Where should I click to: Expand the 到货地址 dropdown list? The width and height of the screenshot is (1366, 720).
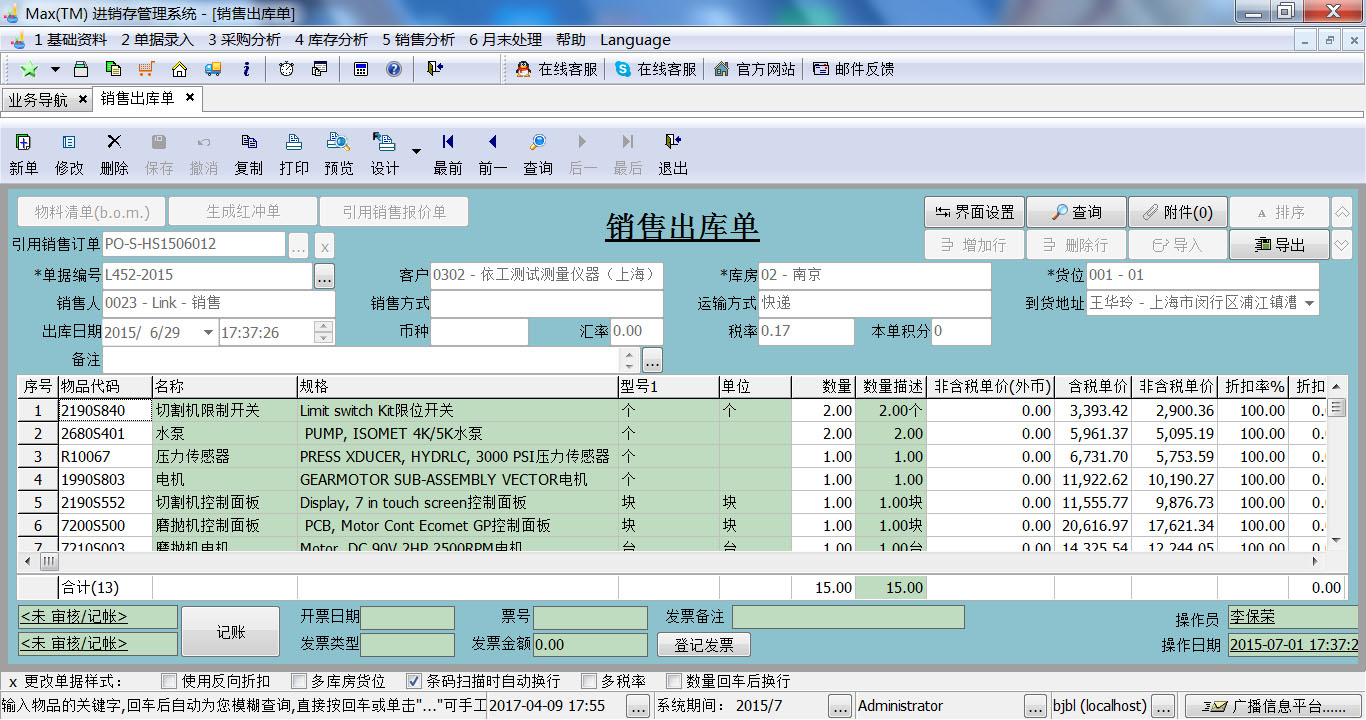pyautogui.click(x=1309, y=303)
